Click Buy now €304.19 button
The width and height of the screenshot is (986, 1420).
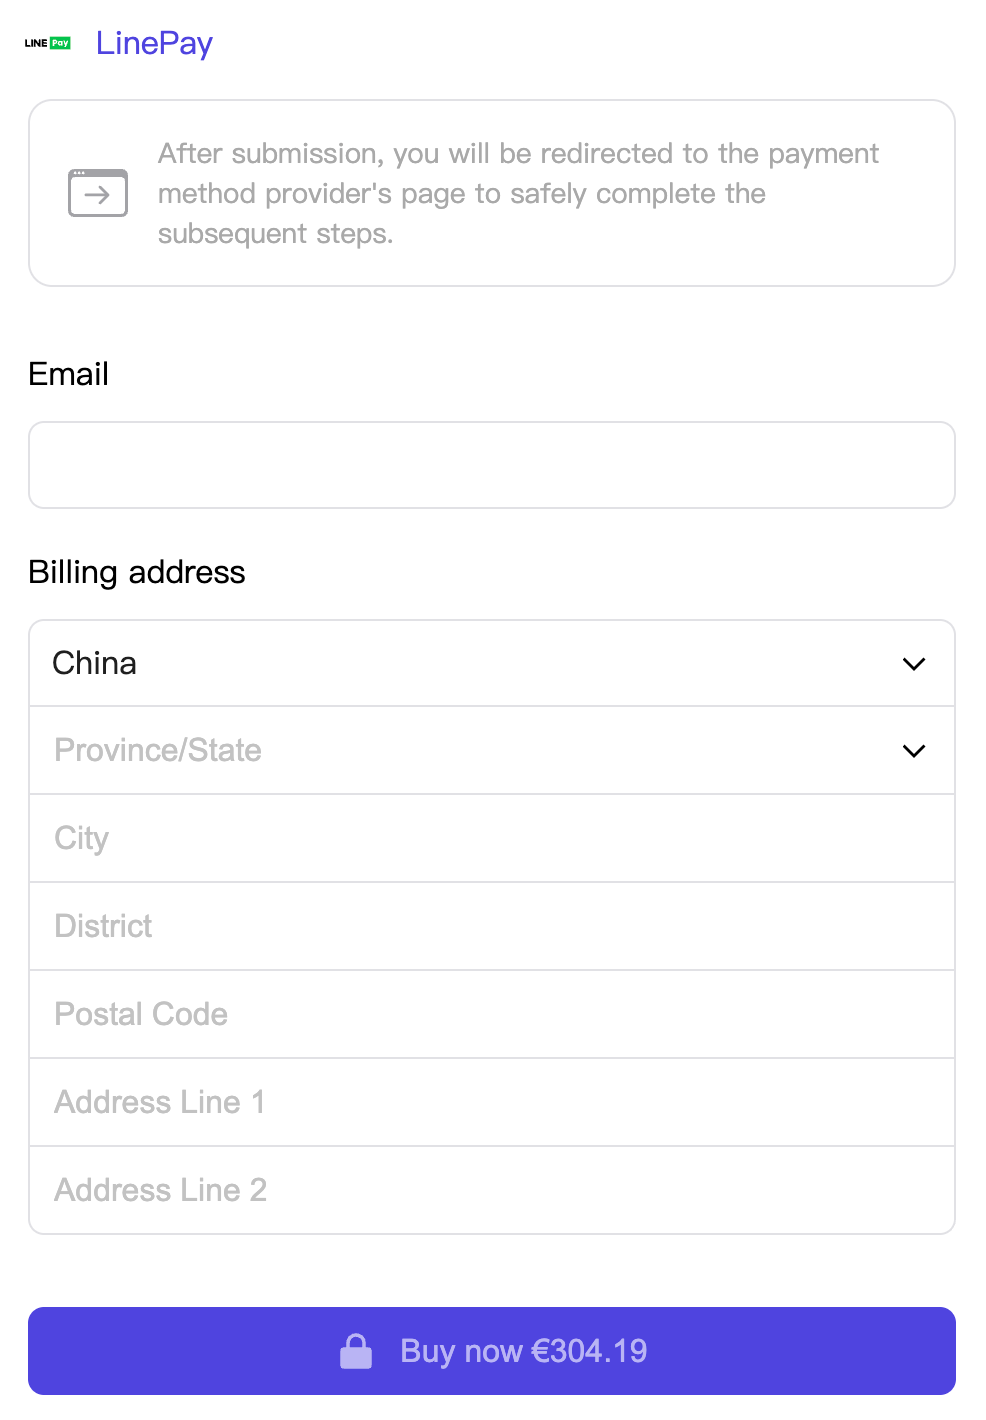pos(492,1351)
